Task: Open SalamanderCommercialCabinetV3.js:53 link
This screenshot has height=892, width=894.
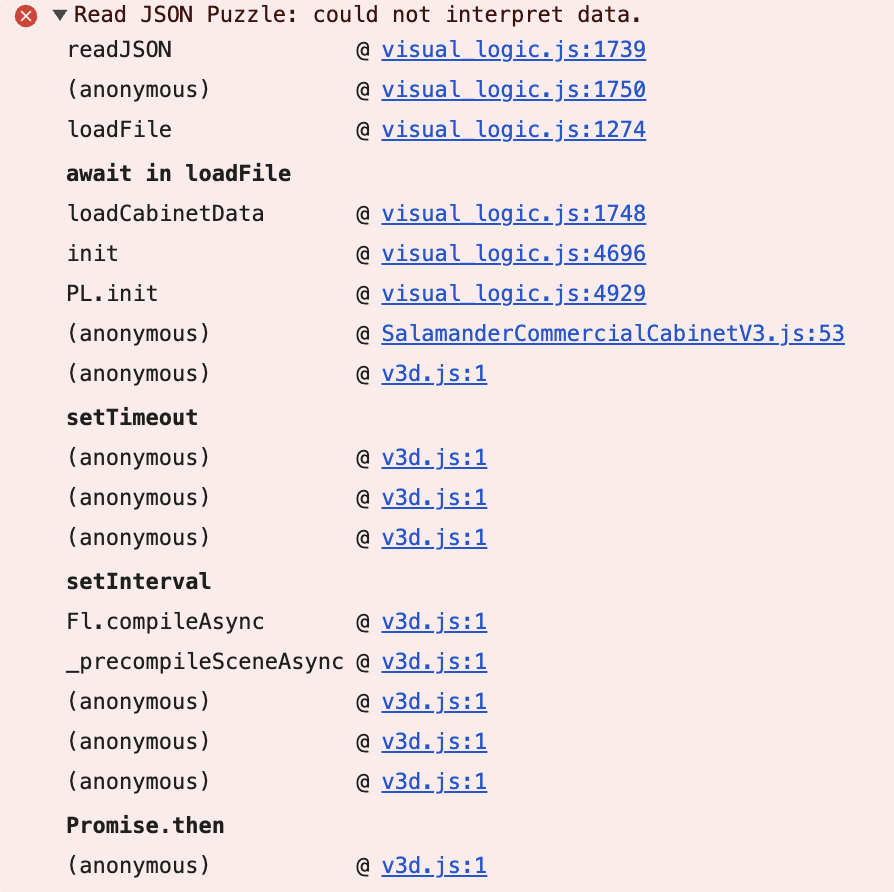Action: point(613,333)
